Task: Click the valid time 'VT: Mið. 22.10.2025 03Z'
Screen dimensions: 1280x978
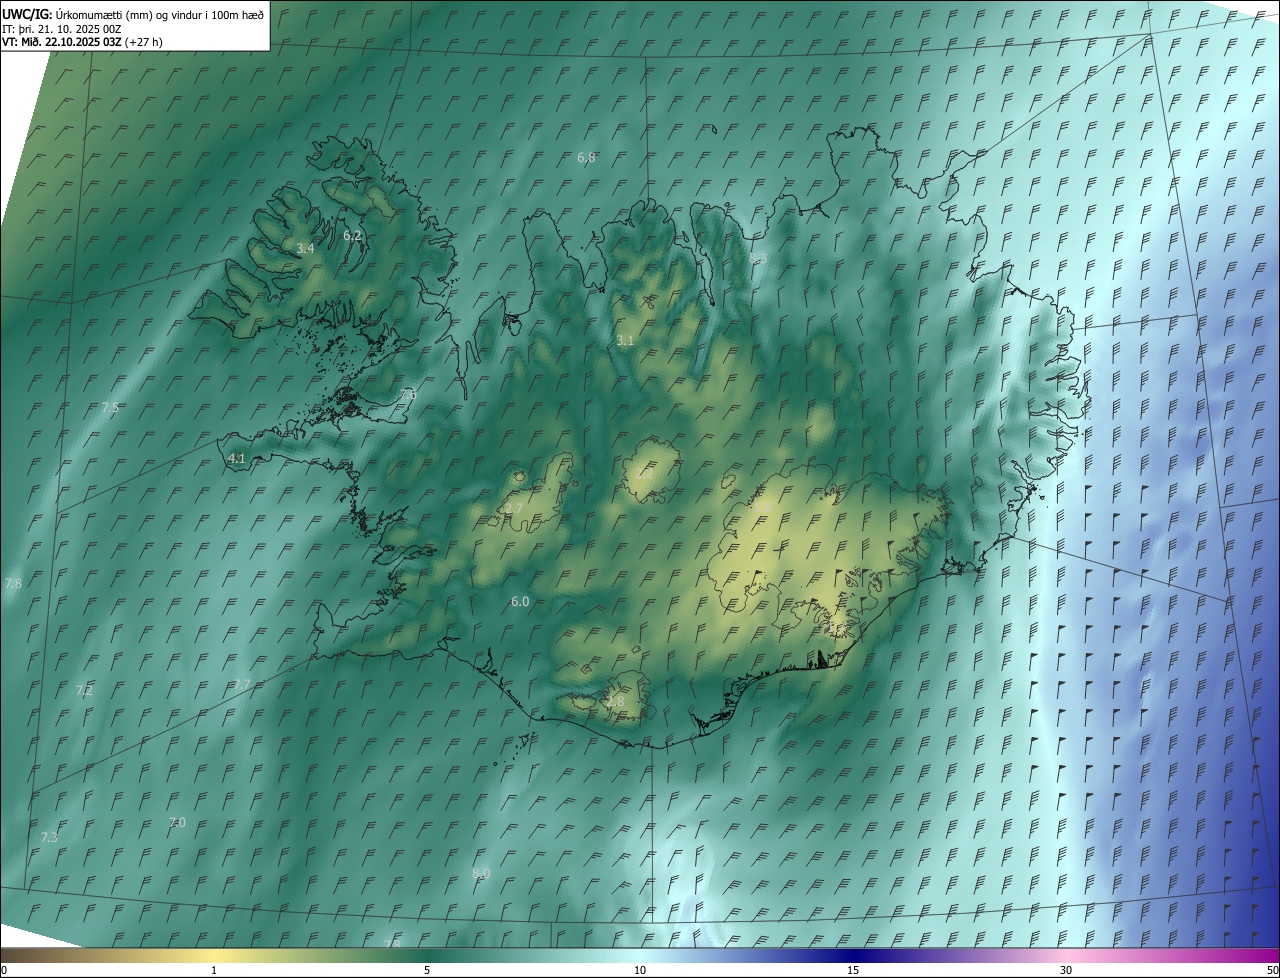Action: (62, 42)
